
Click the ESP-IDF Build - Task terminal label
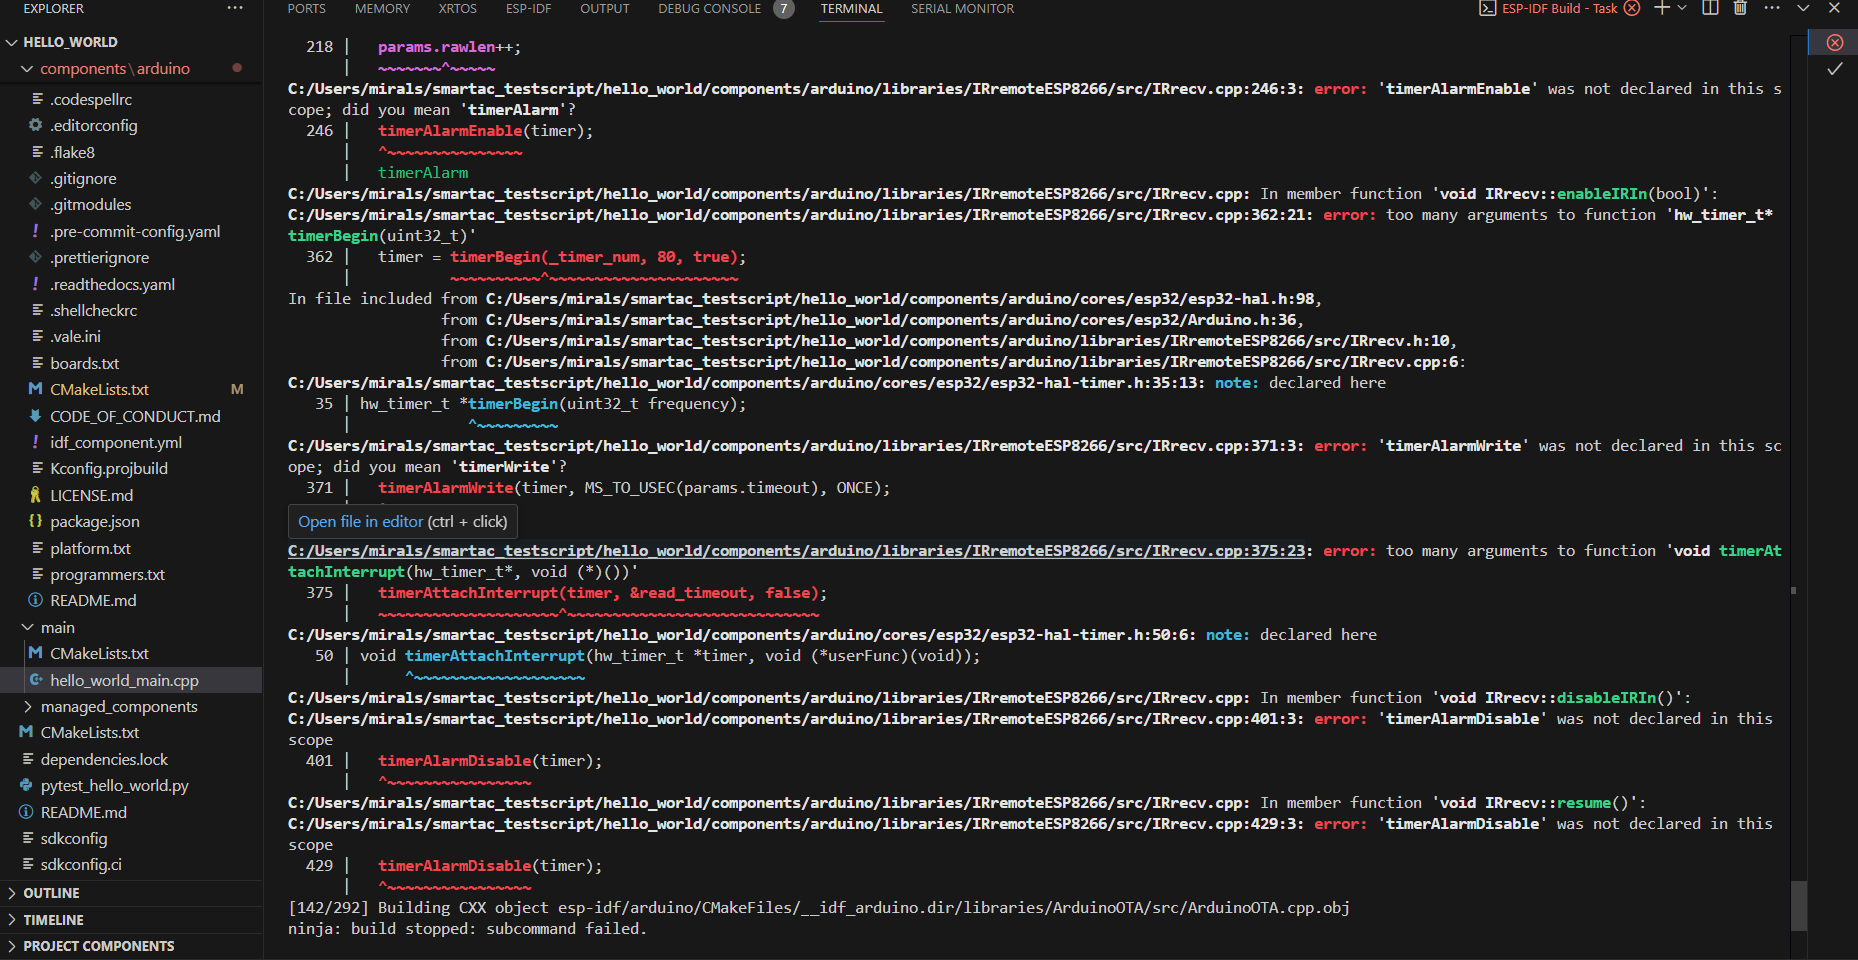[x=1559, y=8]
